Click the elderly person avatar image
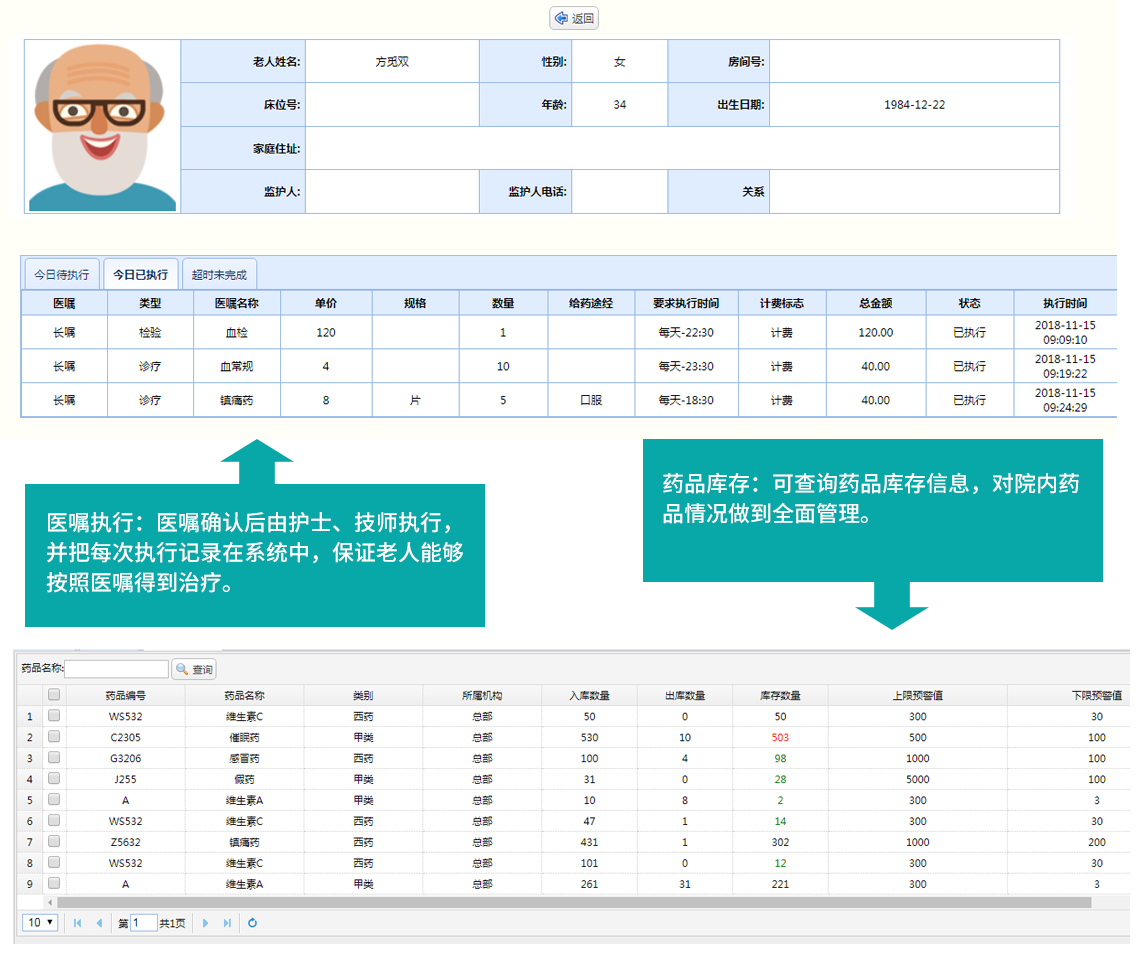This screenshot has height=954, width=1140. click(102, 126)
